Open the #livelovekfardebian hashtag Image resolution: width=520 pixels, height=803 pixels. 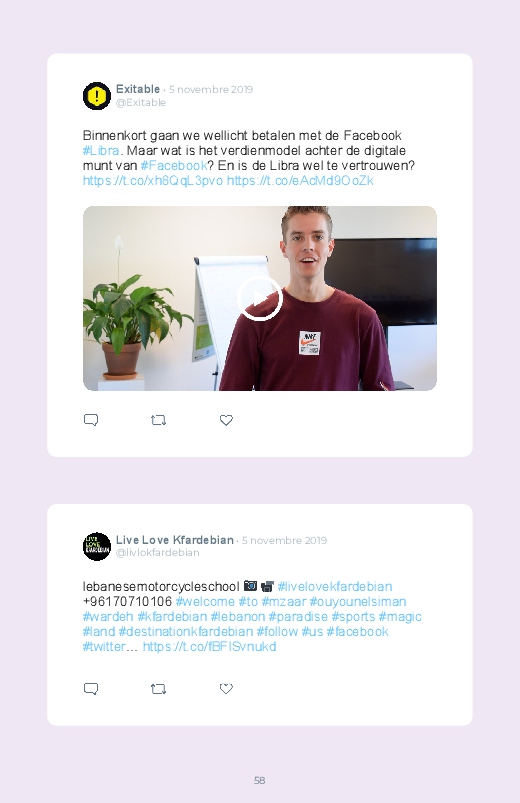tap(335, 586)
